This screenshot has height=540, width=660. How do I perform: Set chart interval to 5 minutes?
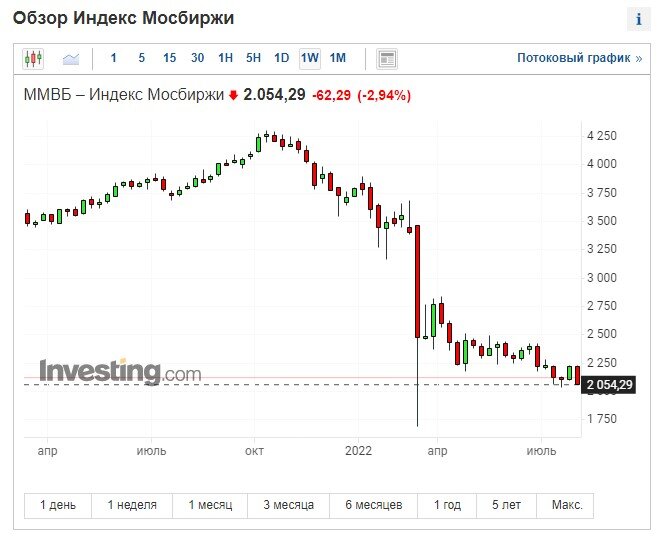click(x=141, y=58)
